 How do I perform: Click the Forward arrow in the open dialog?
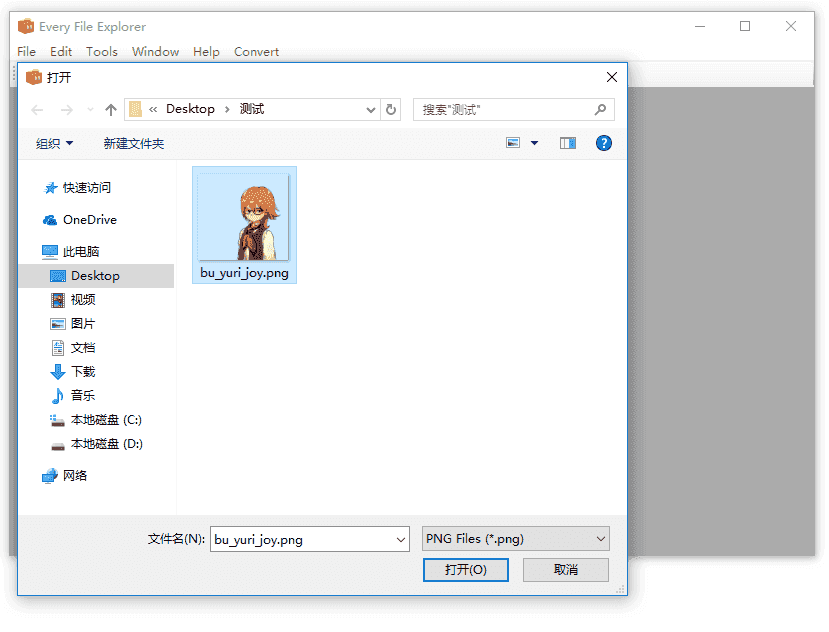point(67,110)
